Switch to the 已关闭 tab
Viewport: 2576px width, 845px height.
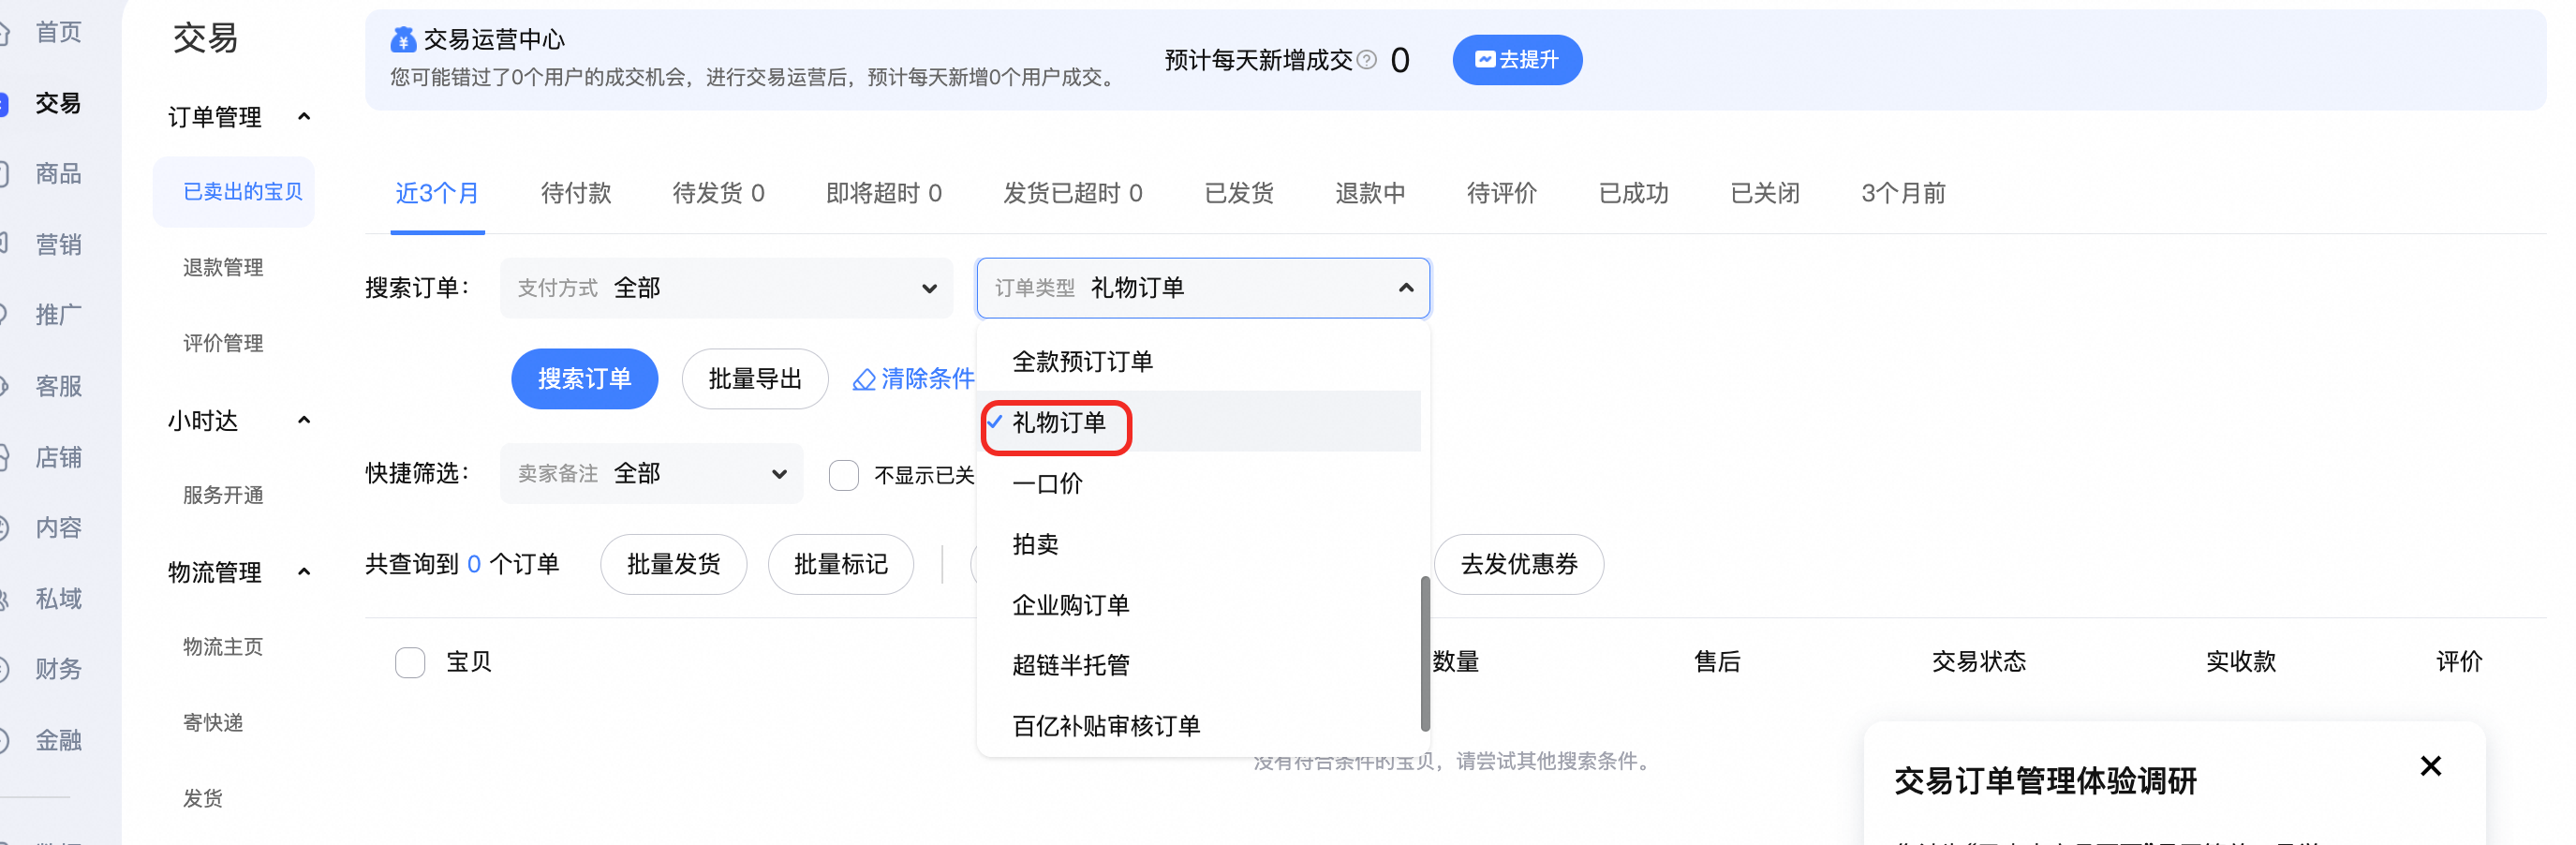[1765, 193]
